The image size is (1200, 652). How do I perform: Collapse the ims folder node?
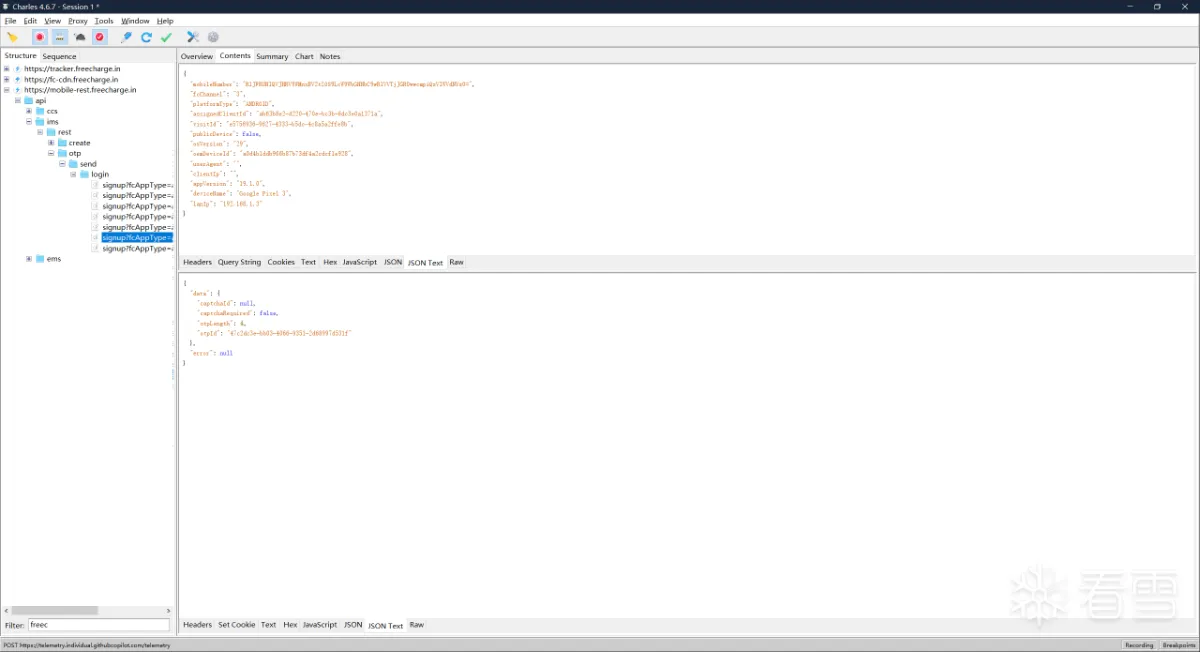(x=28, y=122)
